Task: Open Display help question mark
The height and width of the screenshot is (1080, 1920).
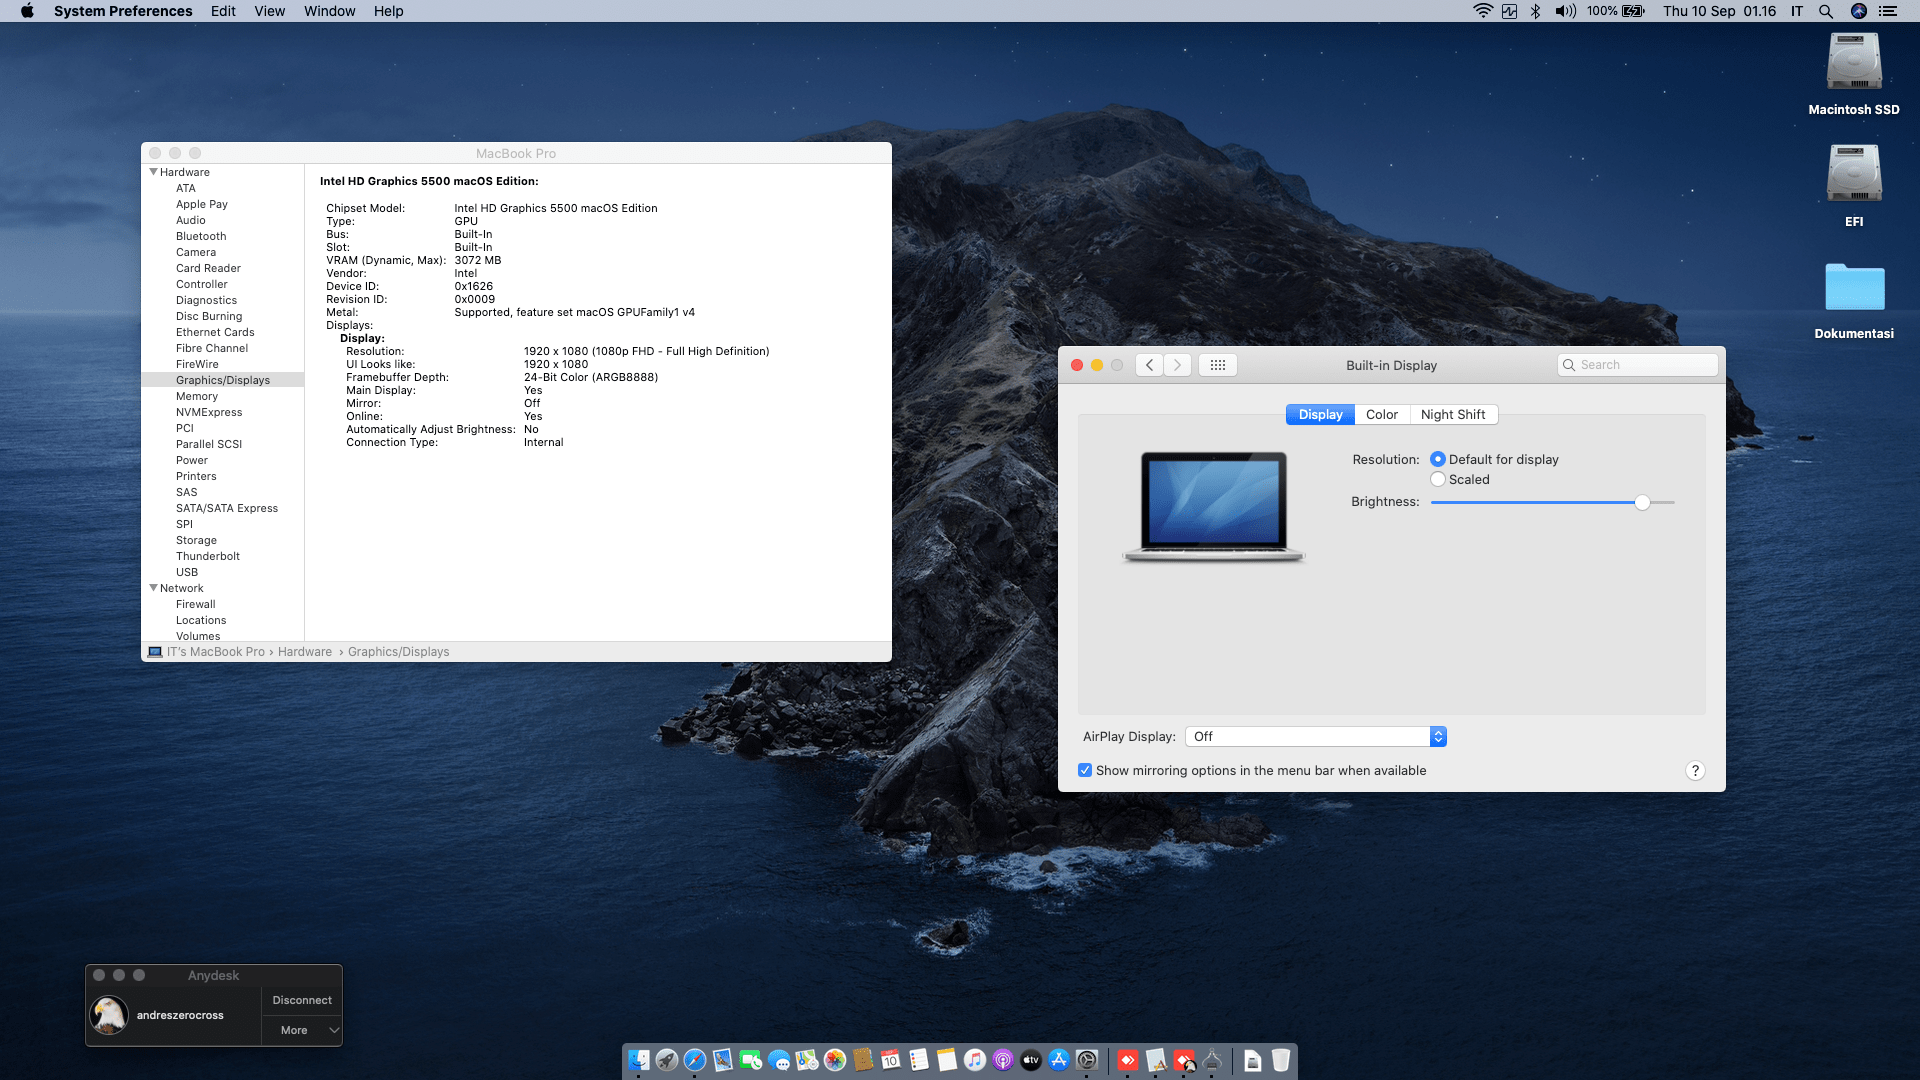Action: [x=1695, y=770]
